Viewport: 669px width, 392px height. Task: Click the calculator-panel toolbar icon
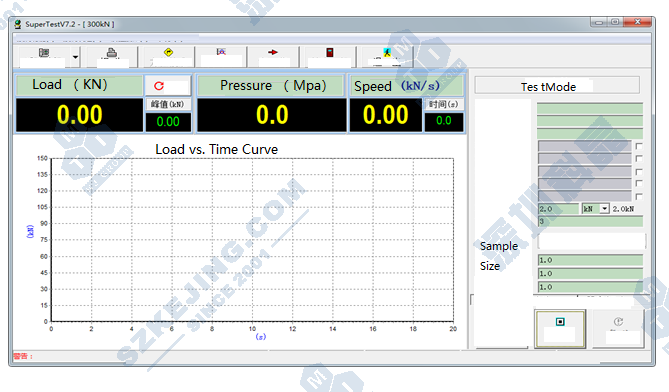coord(44,53)
